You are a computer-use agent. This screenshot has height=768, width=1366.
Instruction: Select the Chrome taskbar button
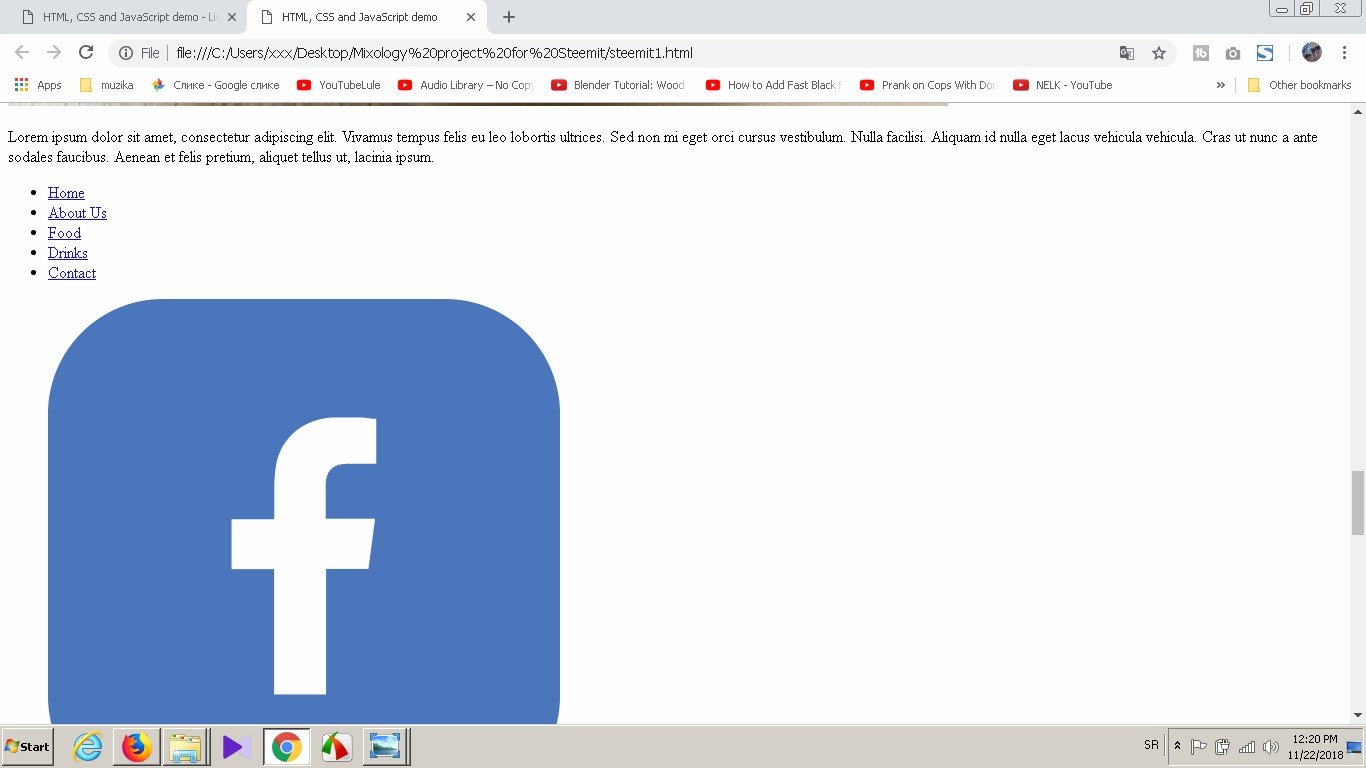(287, 747)
